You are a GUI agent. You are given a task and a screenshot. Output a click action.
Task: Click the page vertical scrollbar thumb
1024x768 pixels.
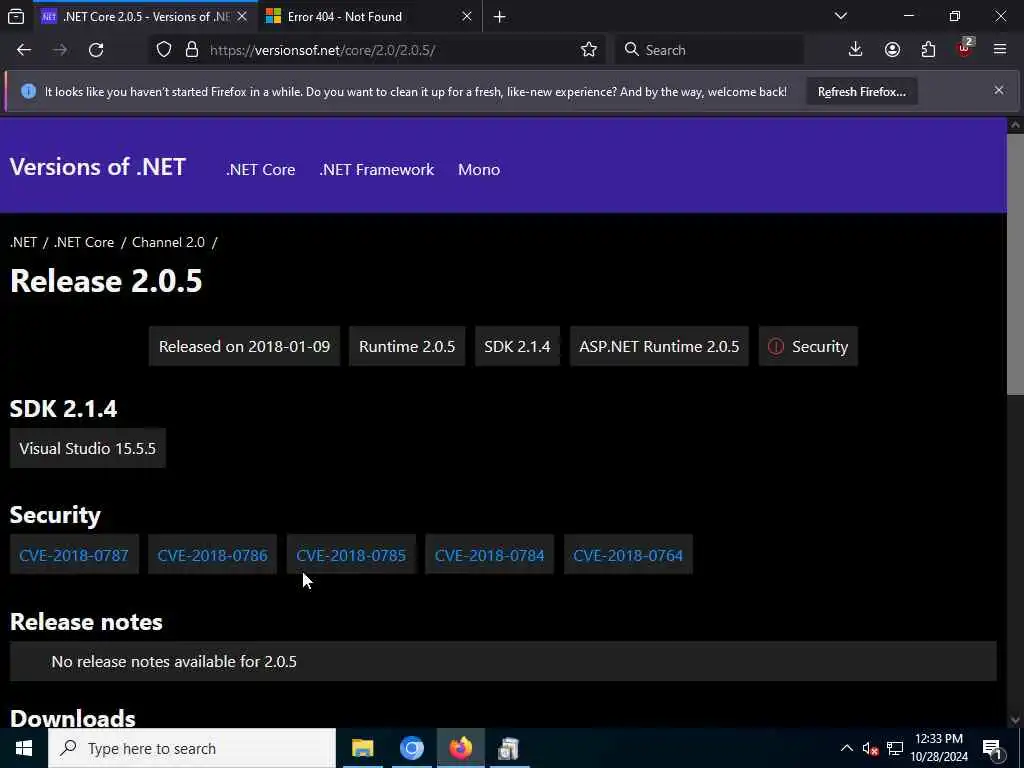coord(1015,264)
